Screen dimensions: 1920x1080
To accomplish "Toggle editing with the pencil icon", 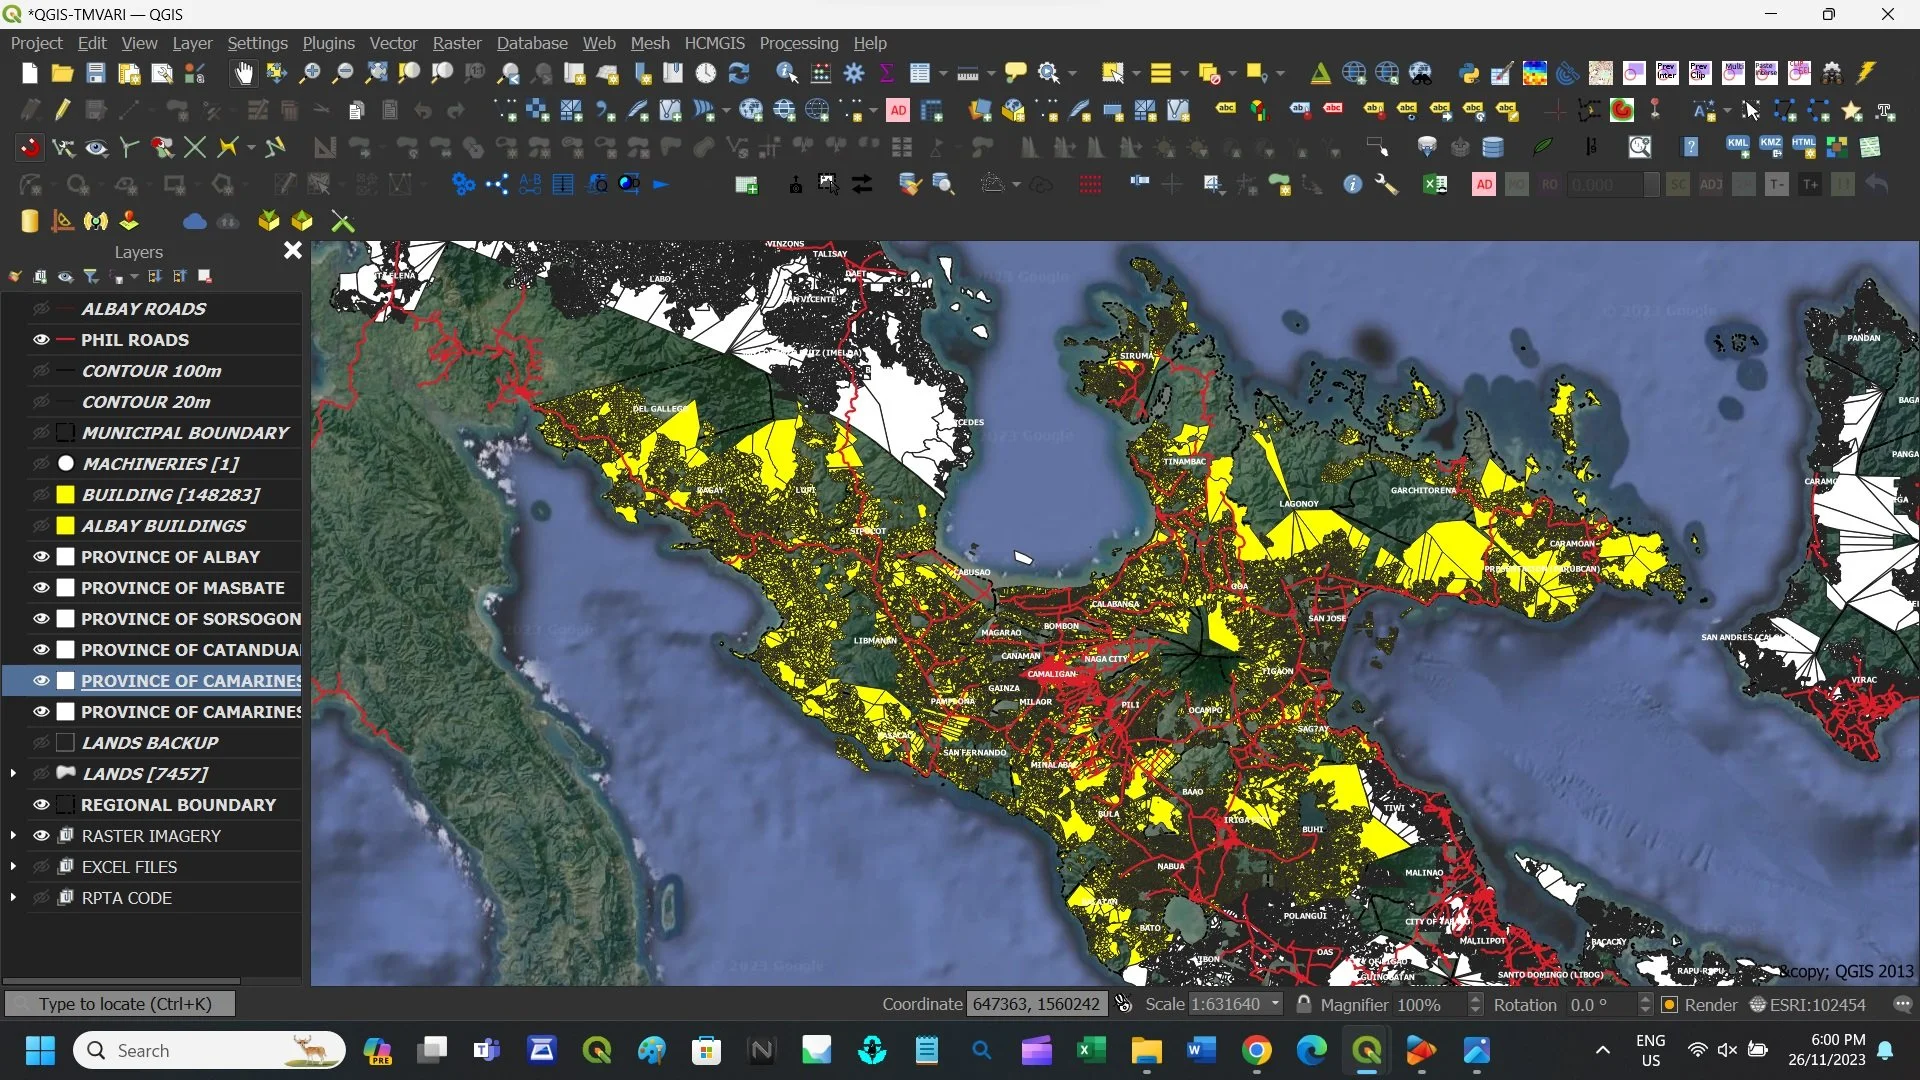I will pos(62,110).
